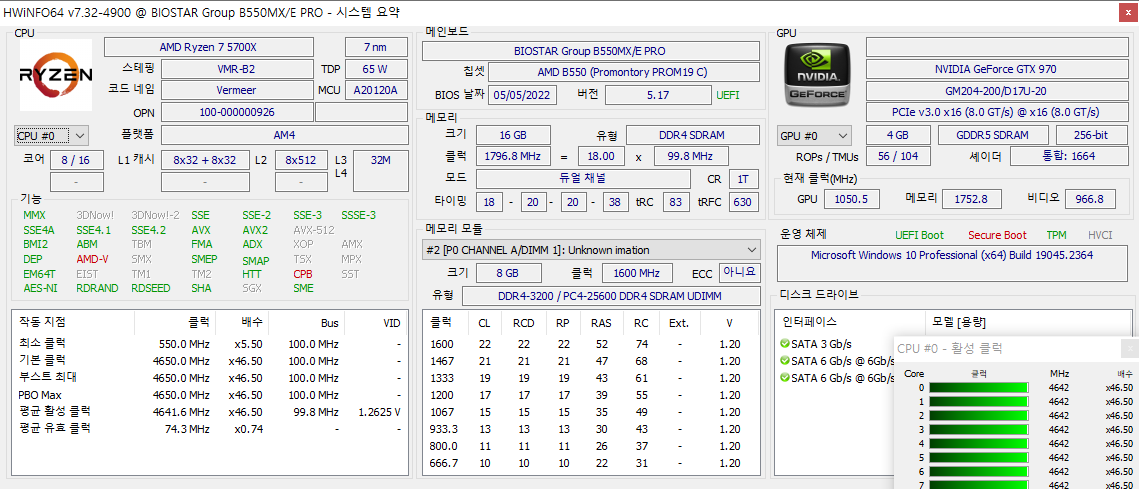
Task: Click the tRFC 630 value field
Action: pos(742,201)
